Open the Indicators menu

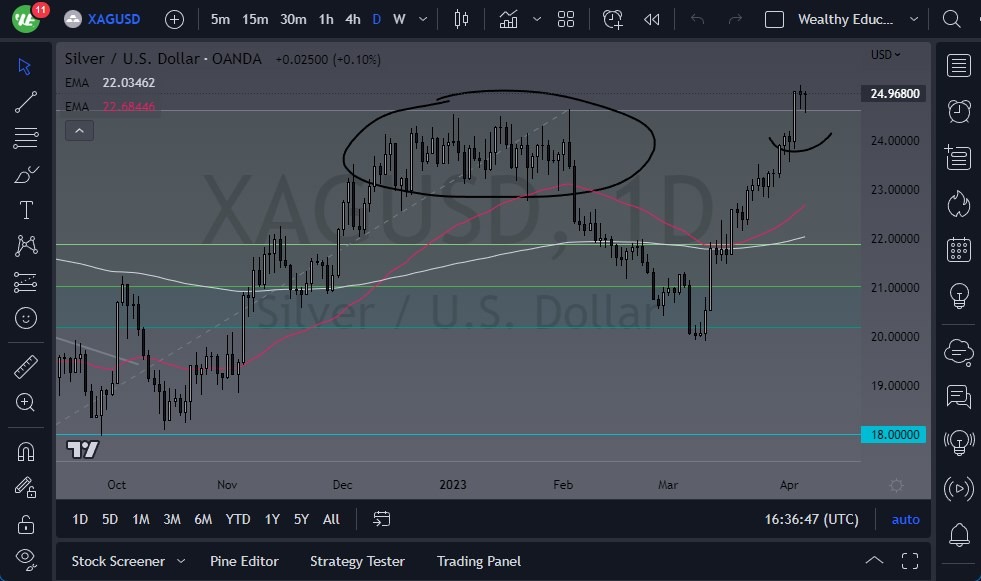[508, 19]
